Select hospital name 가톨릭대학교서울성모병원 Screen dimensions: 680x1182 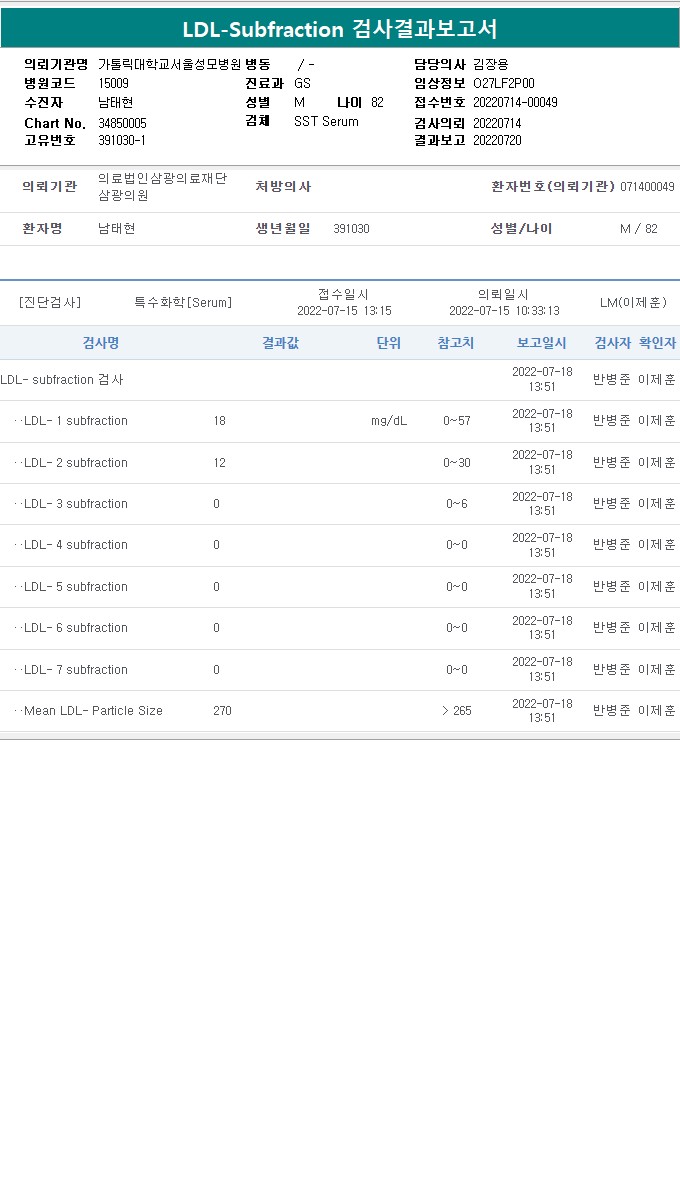click(170, 64)
